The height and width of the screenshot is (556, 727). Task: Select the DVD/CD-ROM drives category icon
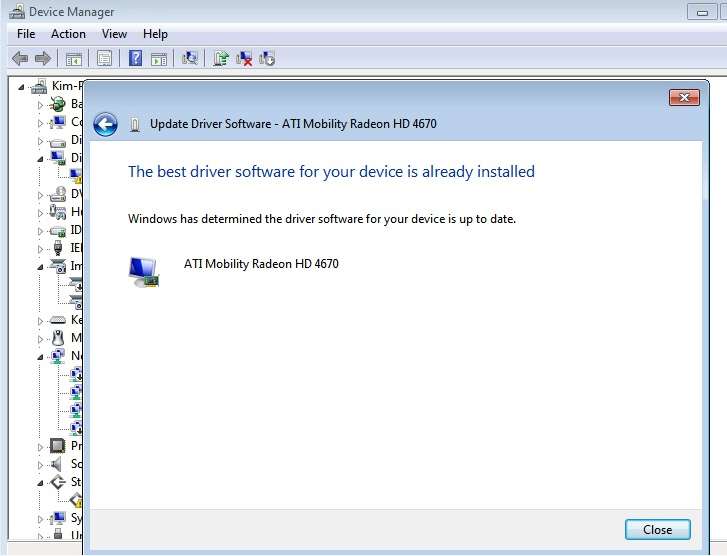[x=57, y=194]
